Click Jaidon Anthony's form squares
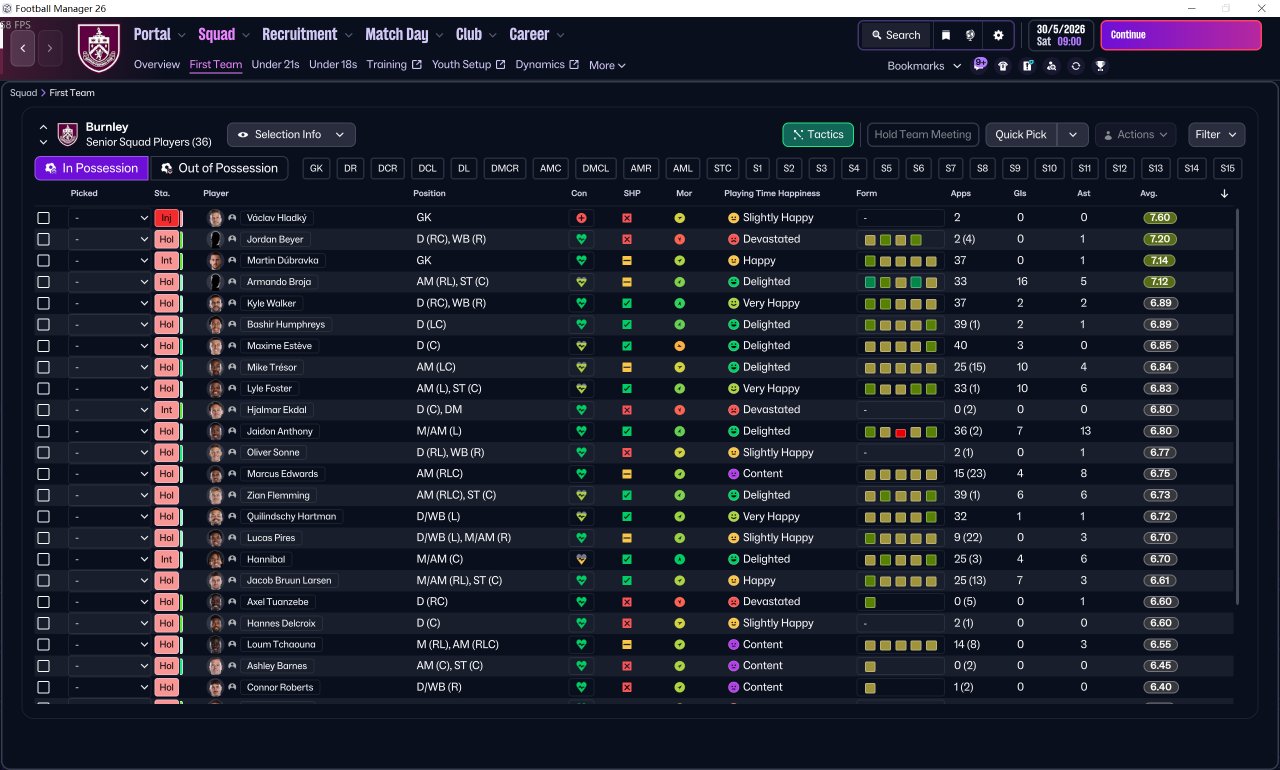 [x=900, y=431]
